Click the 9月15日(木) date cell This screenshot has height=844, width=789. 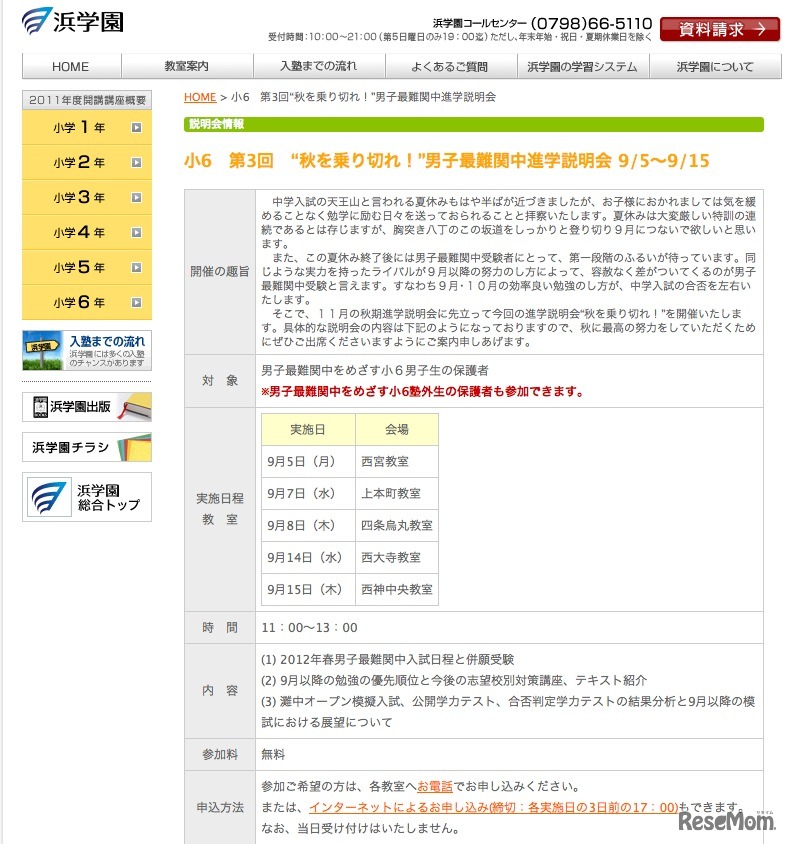pyautogui.click(x=308, y=589)
